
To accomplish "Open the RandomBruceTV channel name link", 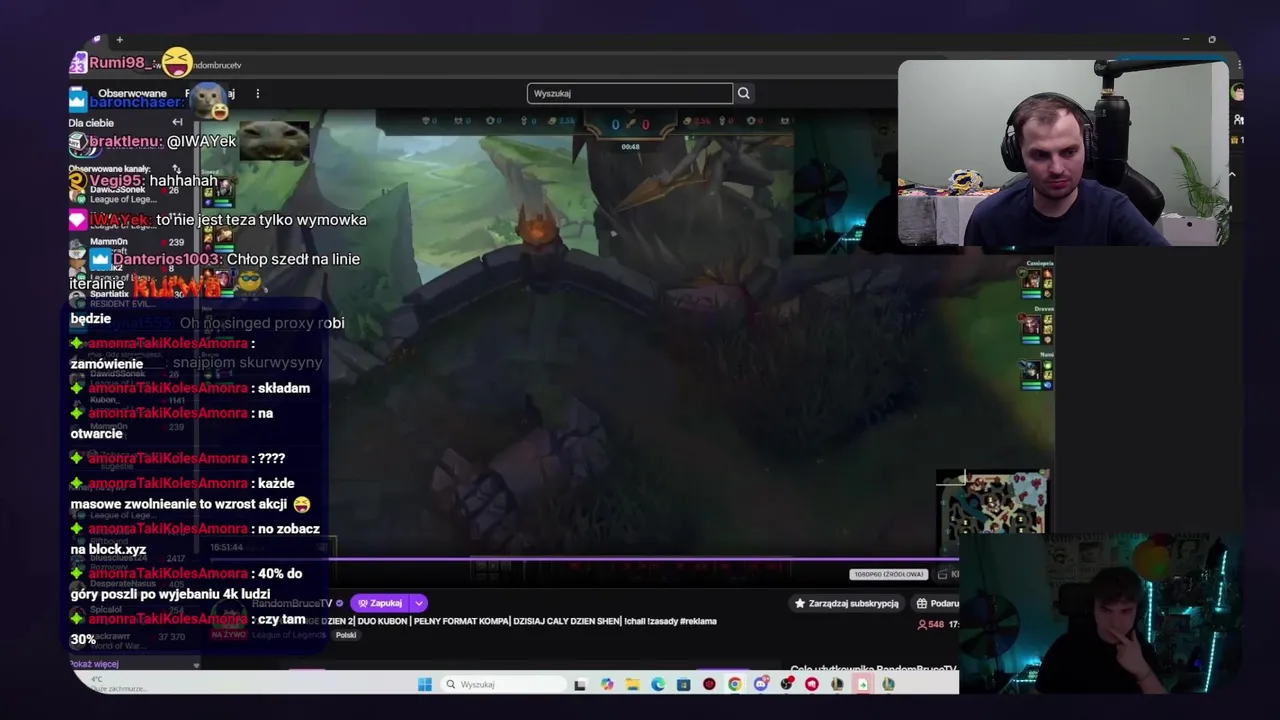I will (x=292, y=603).
